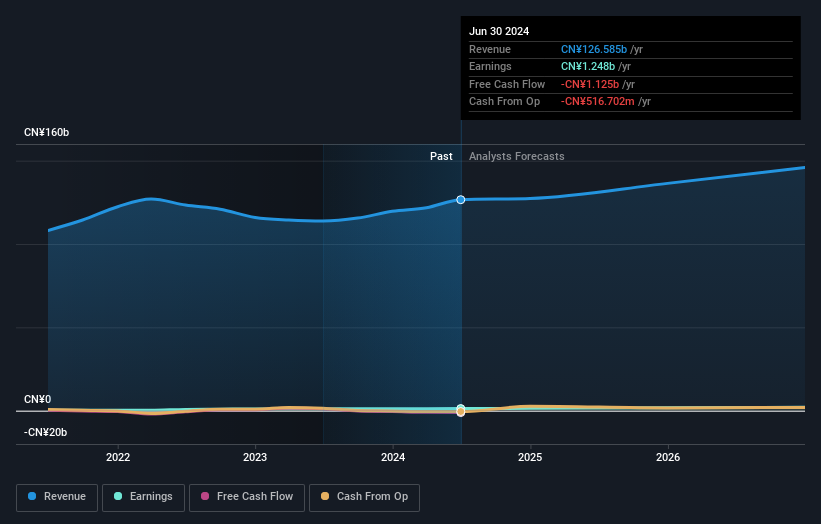Image resolution: width=821 pixels, height=524 pixels.
Task: Click the 2023 x-axis label
Action: click(255, 458)
